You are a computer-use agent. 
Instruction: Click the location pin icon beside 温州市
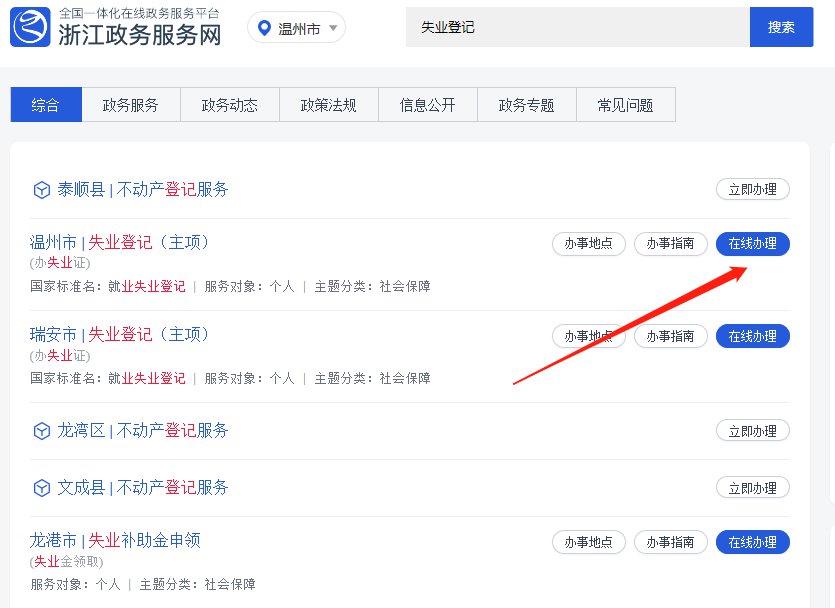click(265, 28)
